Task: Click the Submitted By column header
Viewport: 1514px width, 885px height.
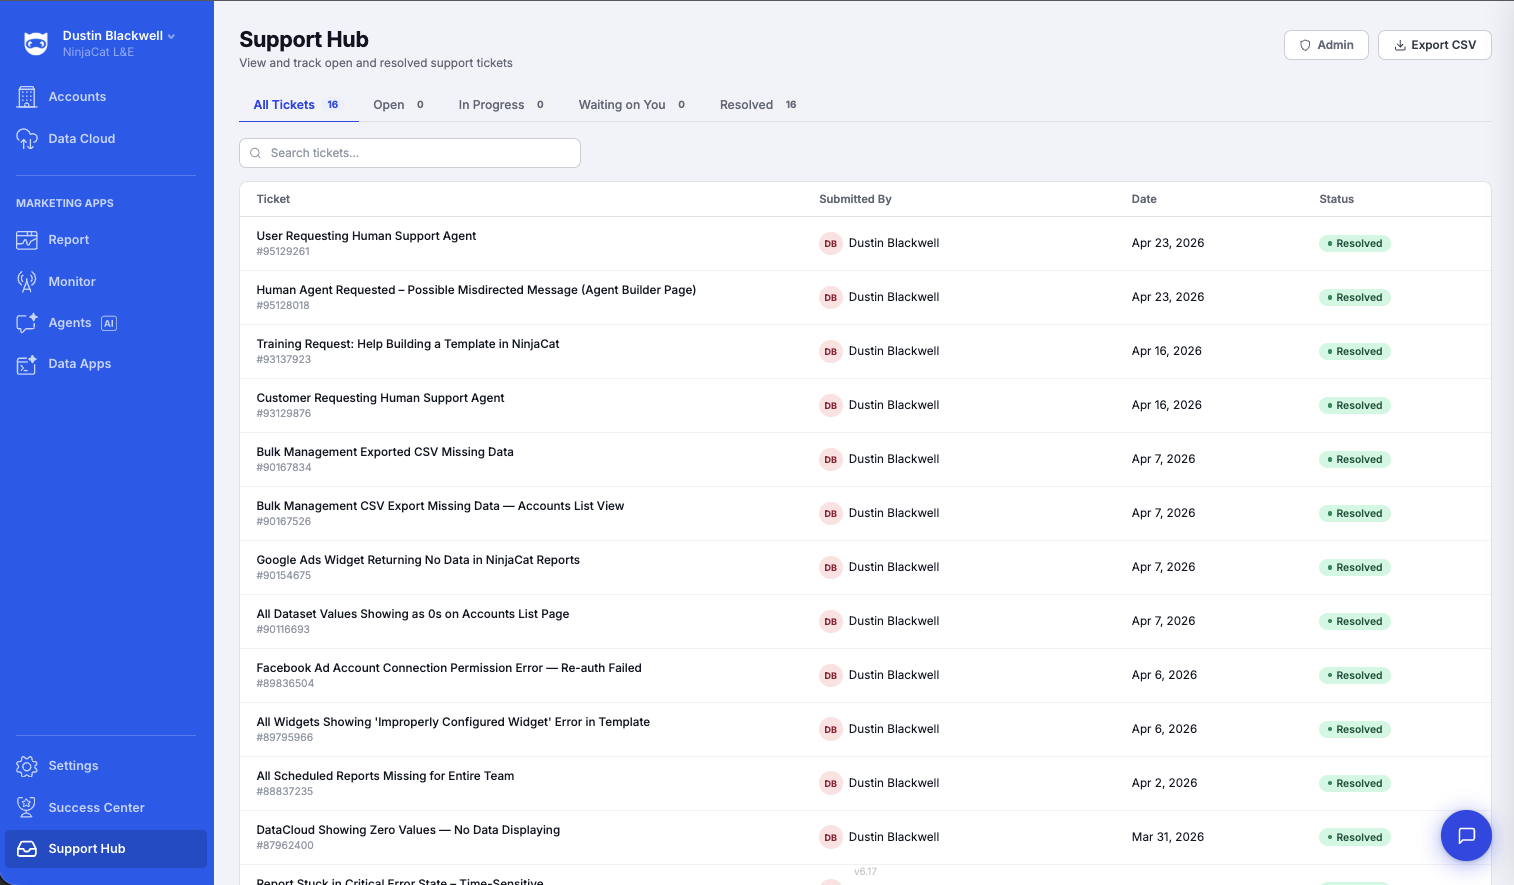Action: 855,199
